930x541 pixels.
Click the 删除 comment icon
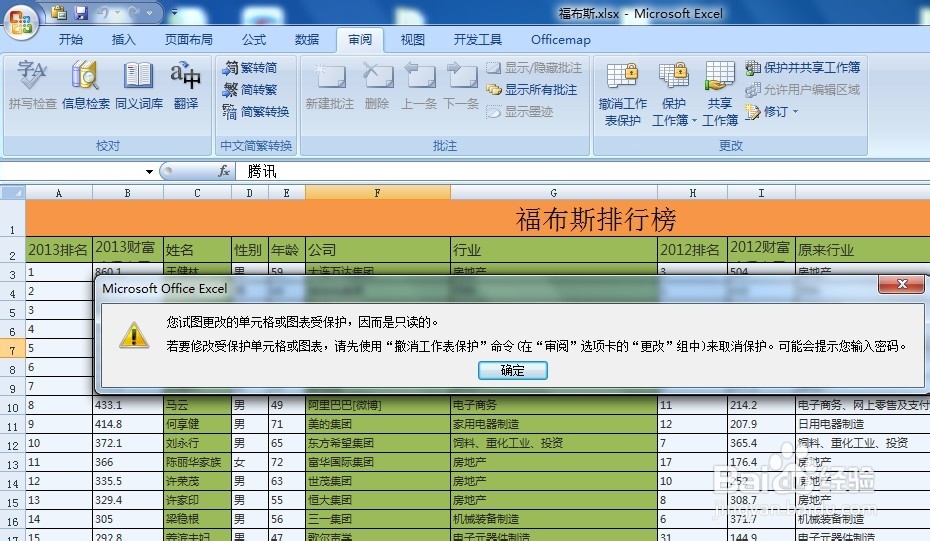click(x=377, y=85)
